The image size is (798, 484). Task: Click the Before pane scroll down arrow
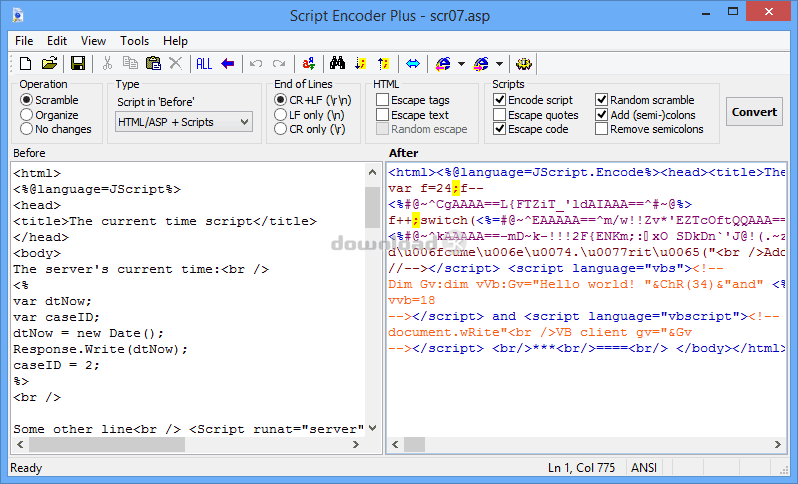tap(373, 428)
